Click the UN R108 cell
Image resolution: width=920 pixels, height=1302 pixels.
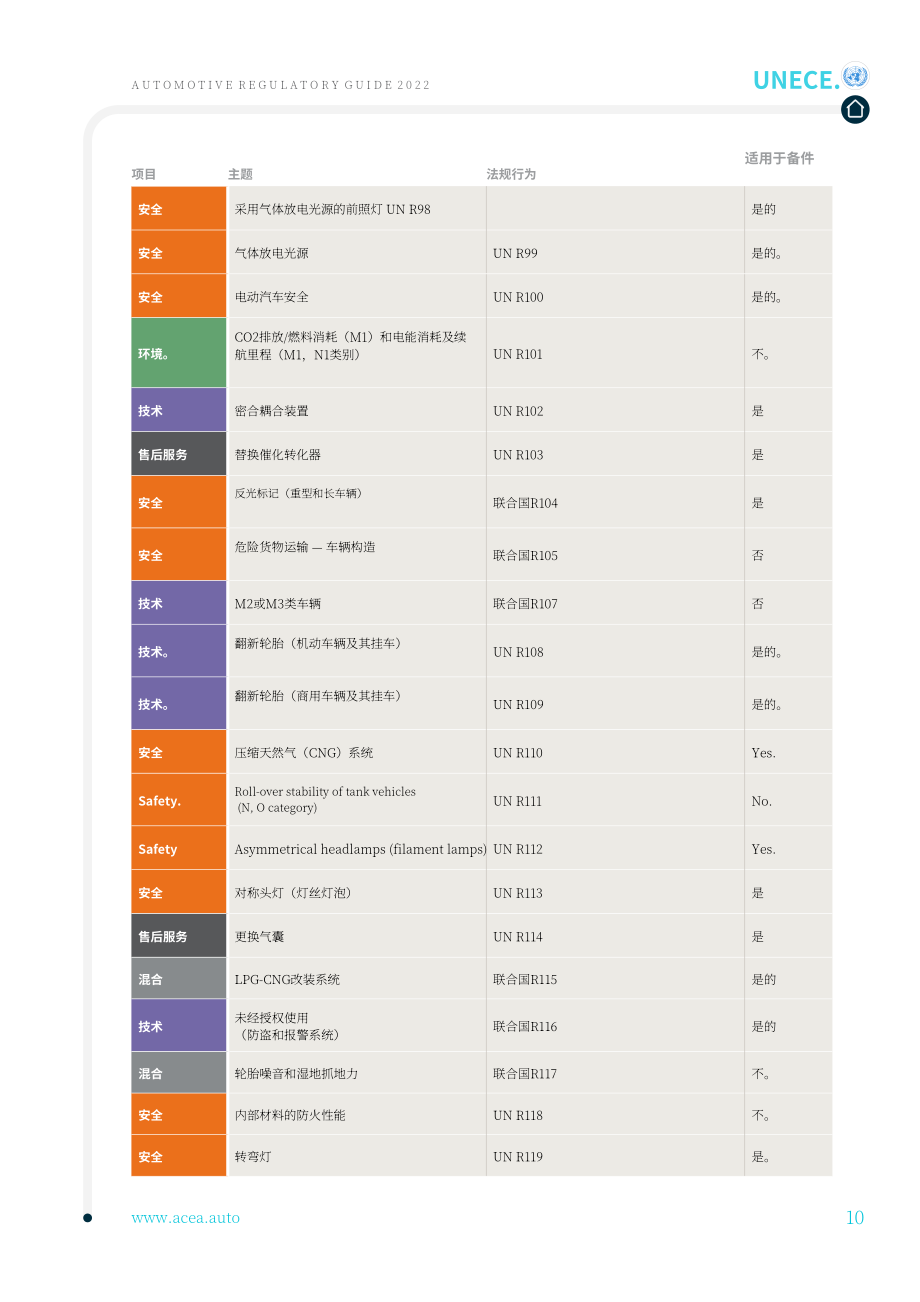tap(615, 651)
